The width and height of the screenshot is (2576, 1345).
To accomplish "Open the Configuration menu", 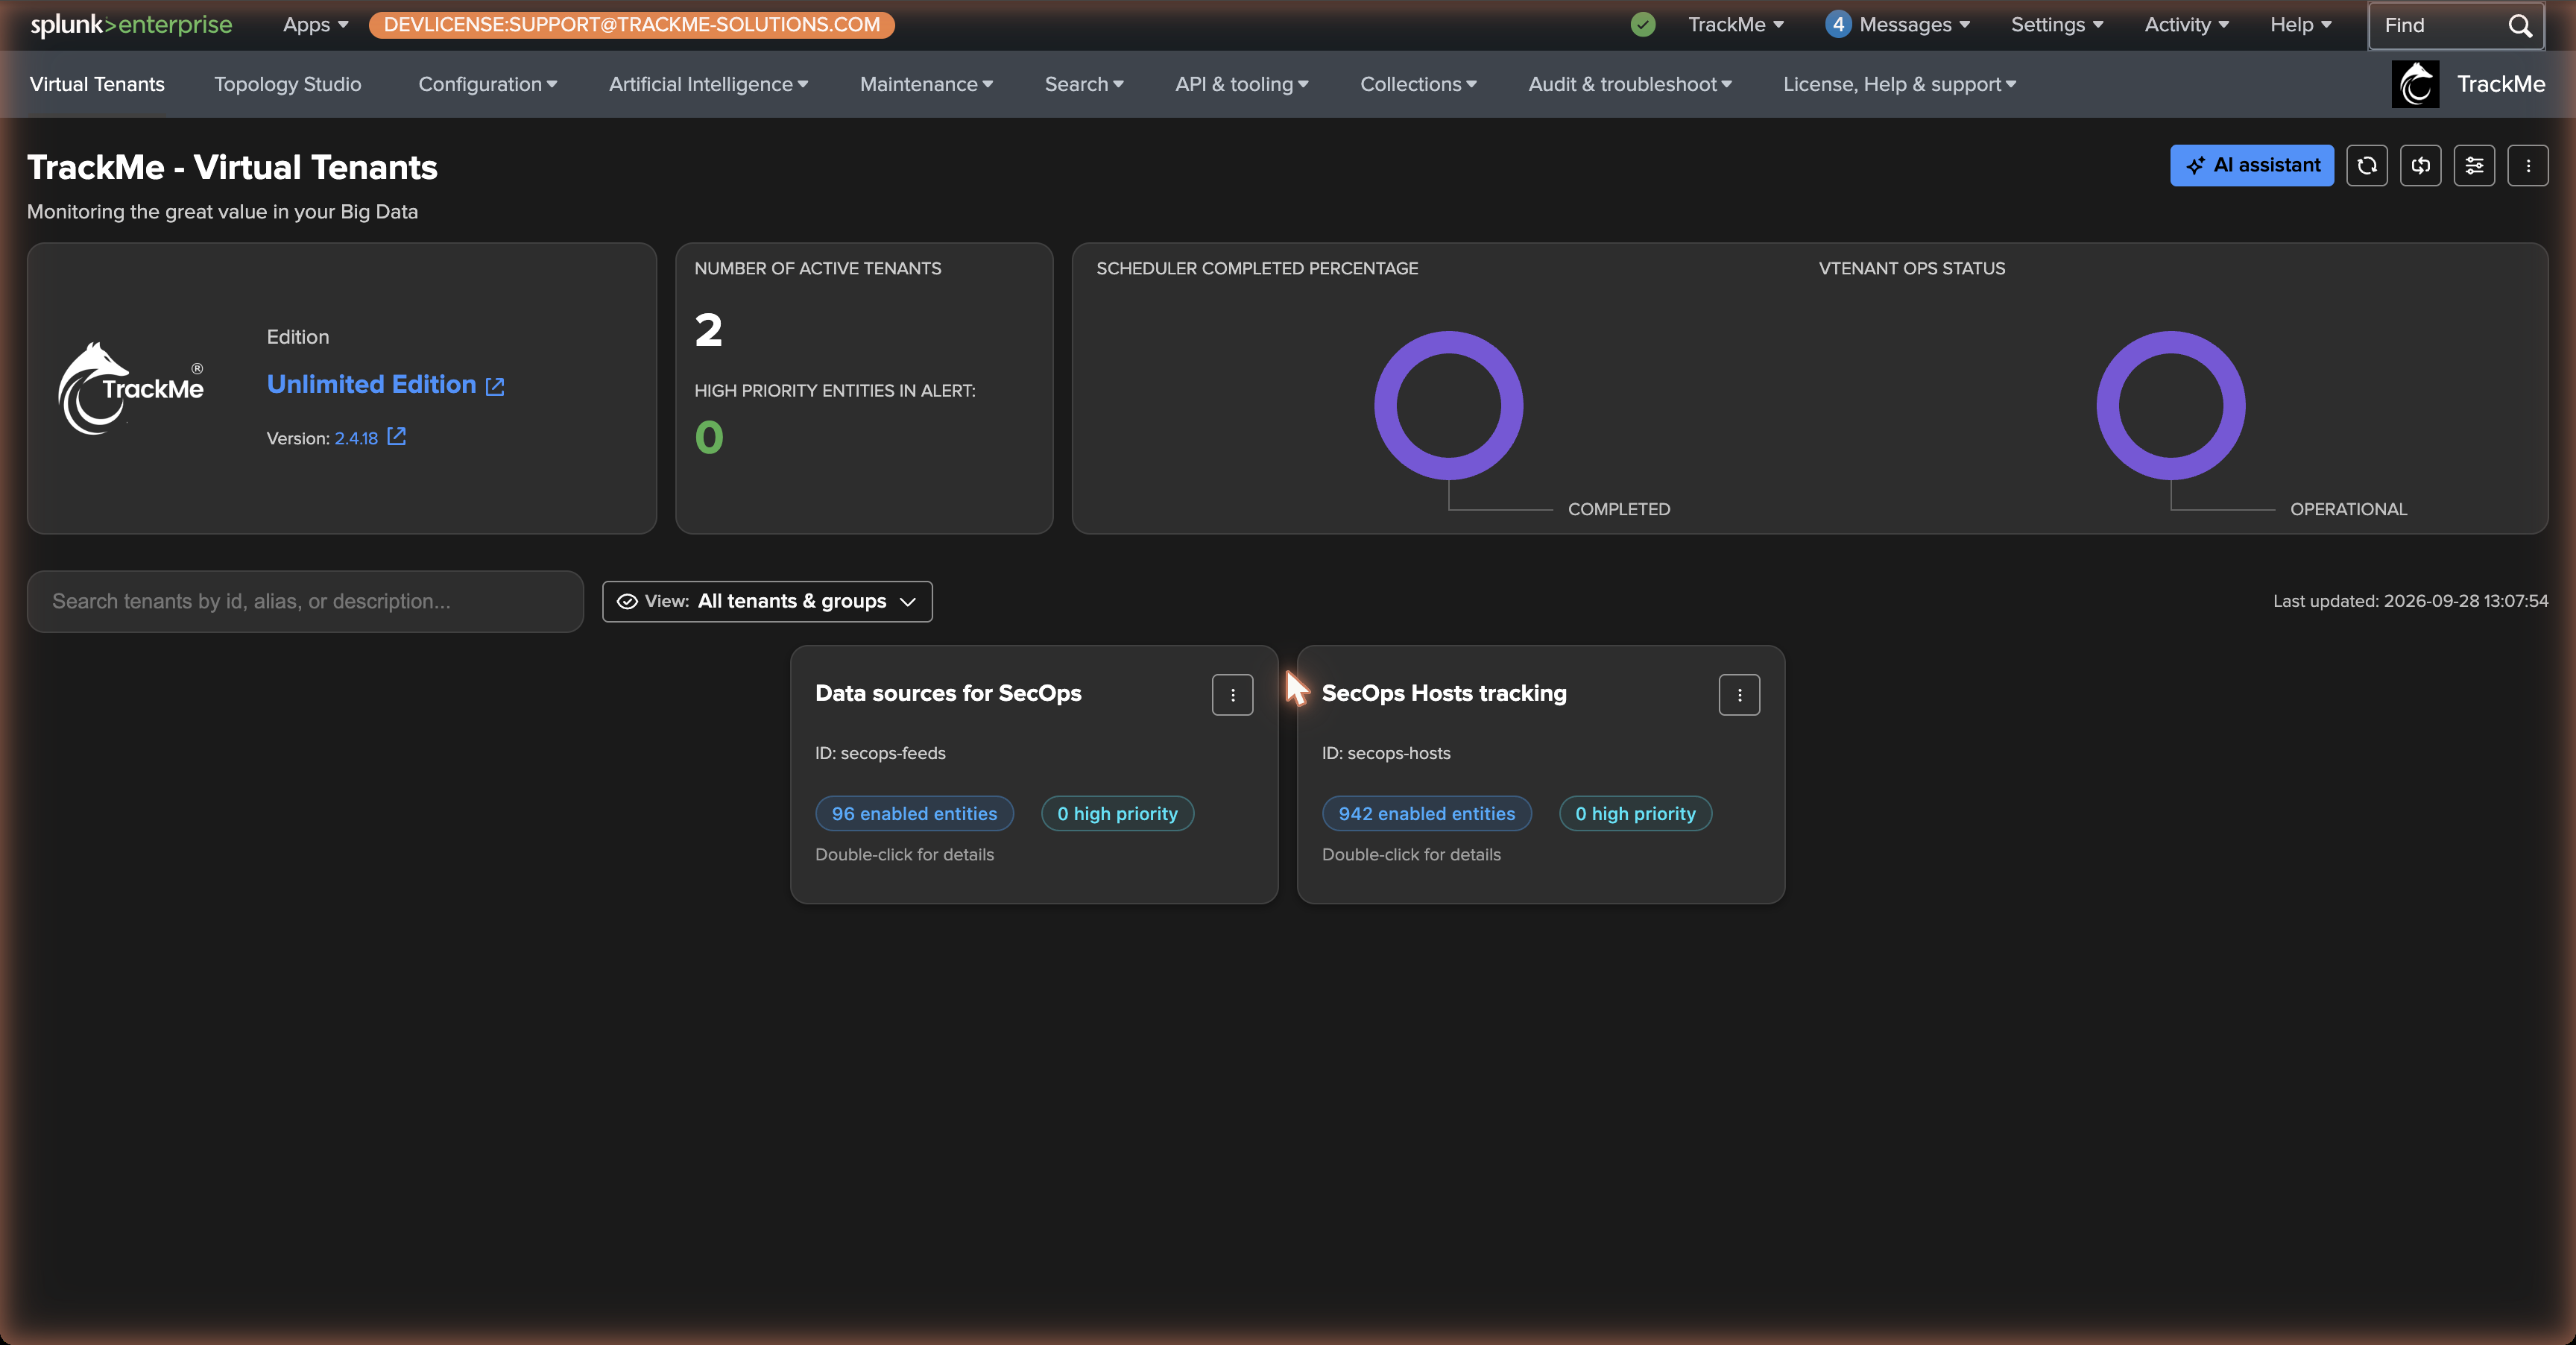I will click(488, 84).
